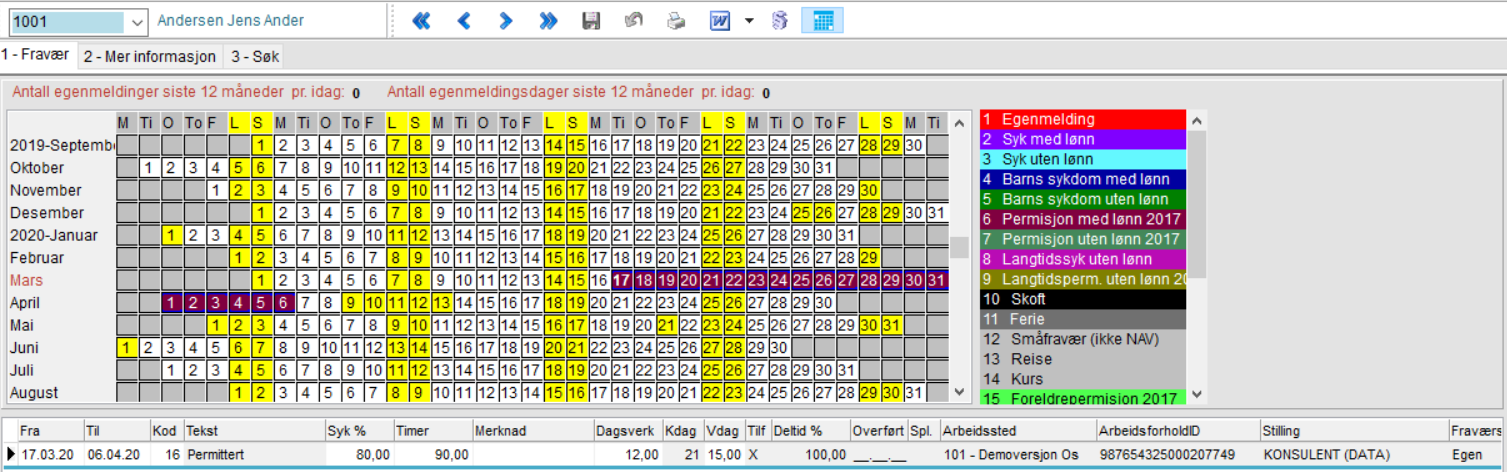
Task: Select Småfravær (ikke NAV) code
Action: (x=1082, y=339)
